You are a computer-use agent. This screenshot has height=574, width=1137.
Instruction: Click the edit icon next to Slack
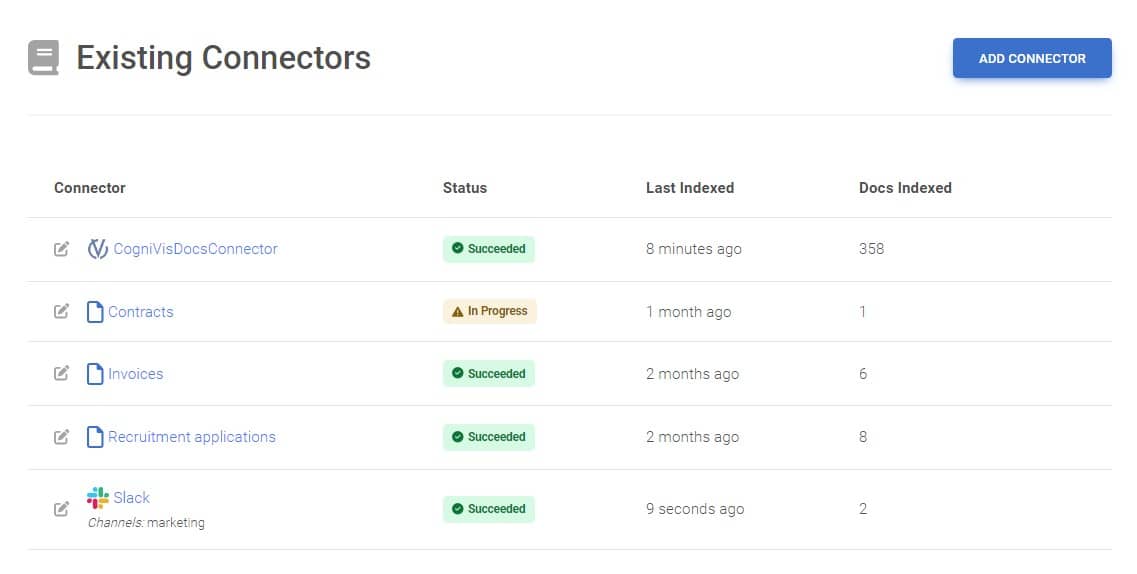62,509
